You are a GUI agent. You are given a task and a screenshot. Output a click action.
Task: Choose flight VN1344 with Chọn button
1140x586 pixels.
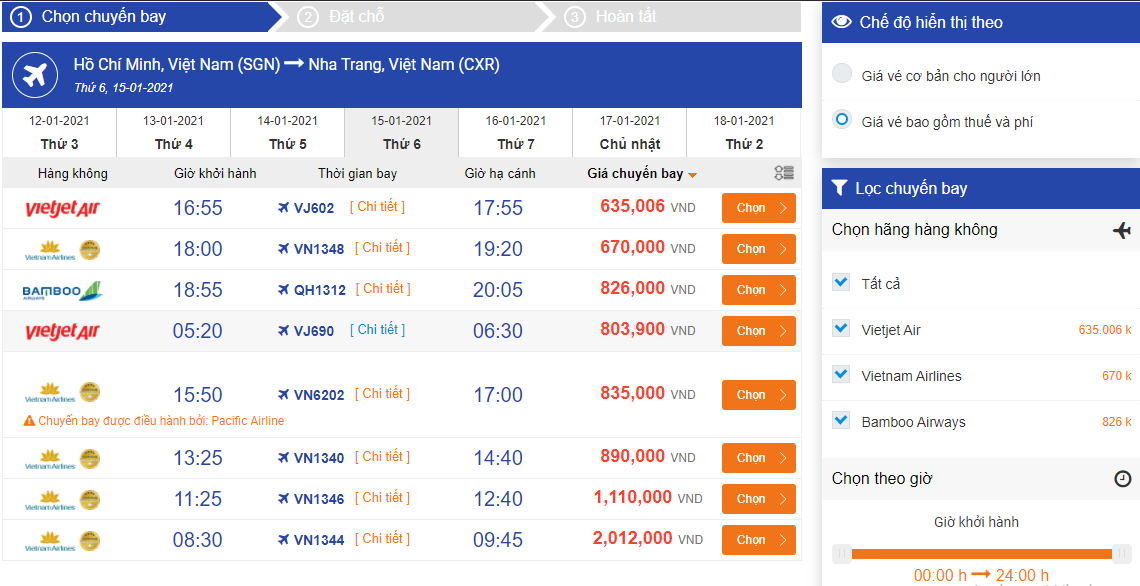(x=759, y=539)
